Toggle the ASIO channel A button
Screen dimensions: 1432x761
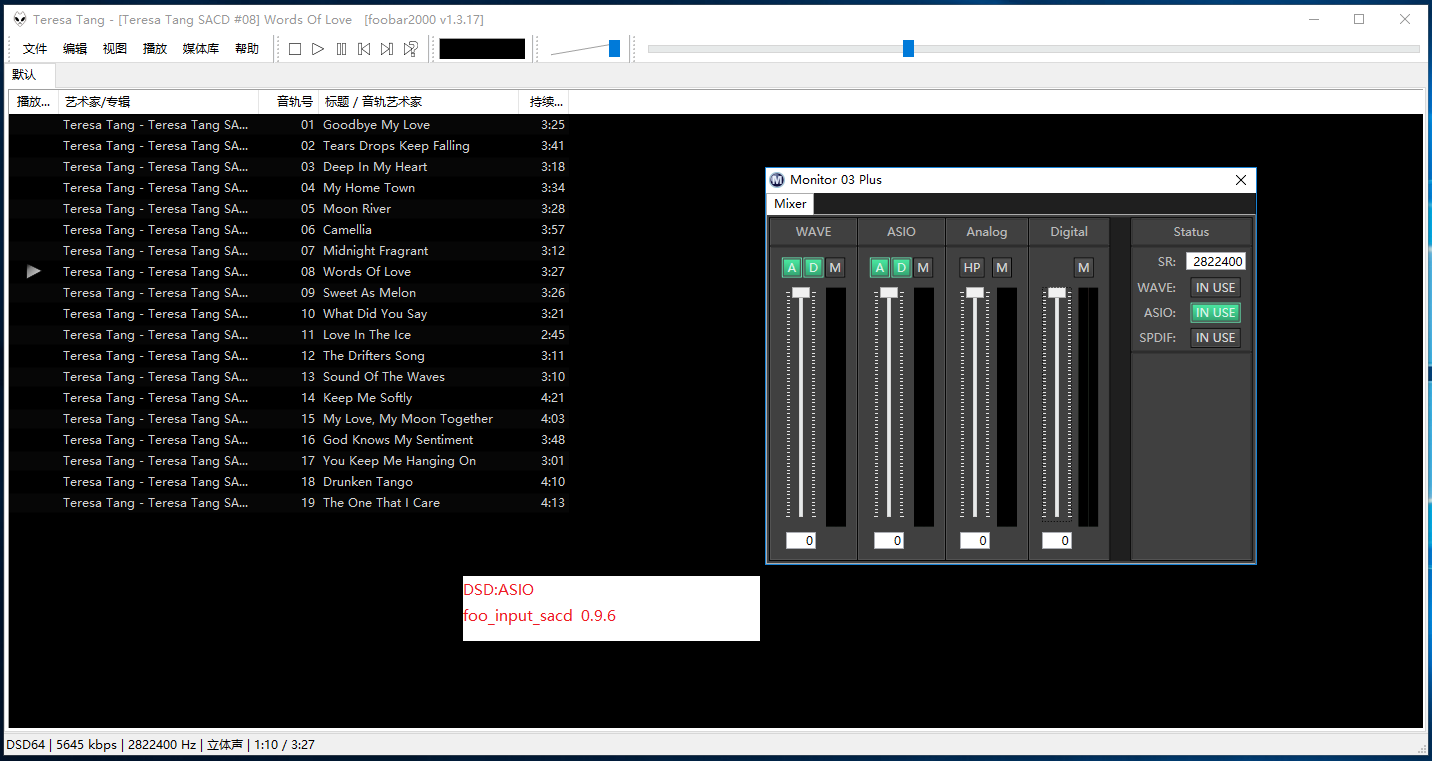879,267
